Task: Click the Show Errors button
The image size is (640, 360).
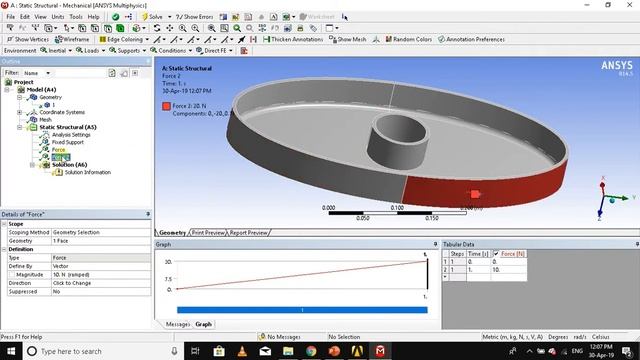Action: coord(195,17)
